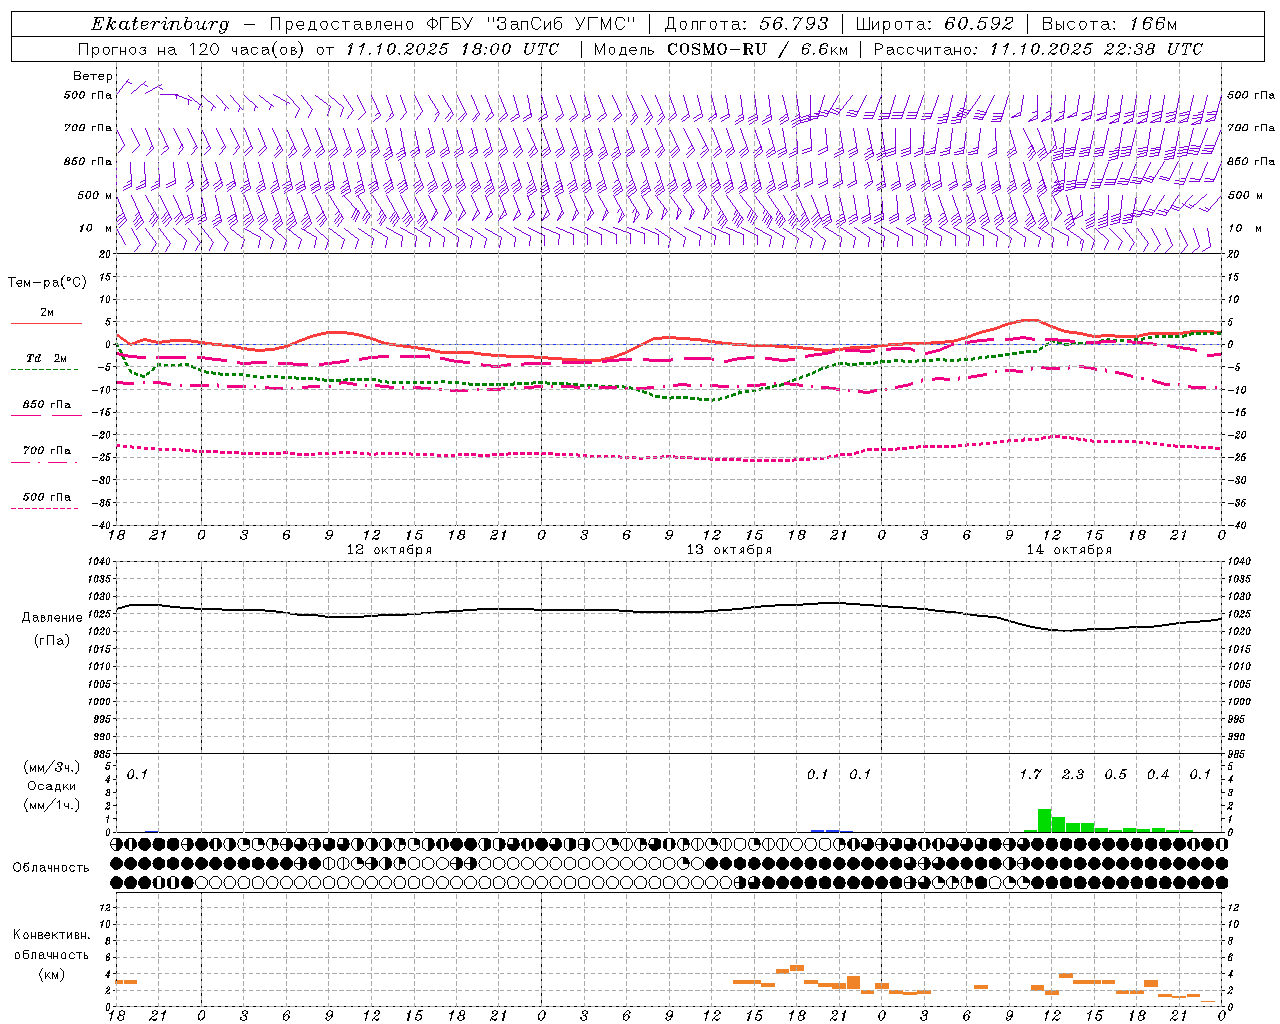Viewport: 1280px width, 1024px height.
Task: Click the 14 октября date label
Action: 1069,550
